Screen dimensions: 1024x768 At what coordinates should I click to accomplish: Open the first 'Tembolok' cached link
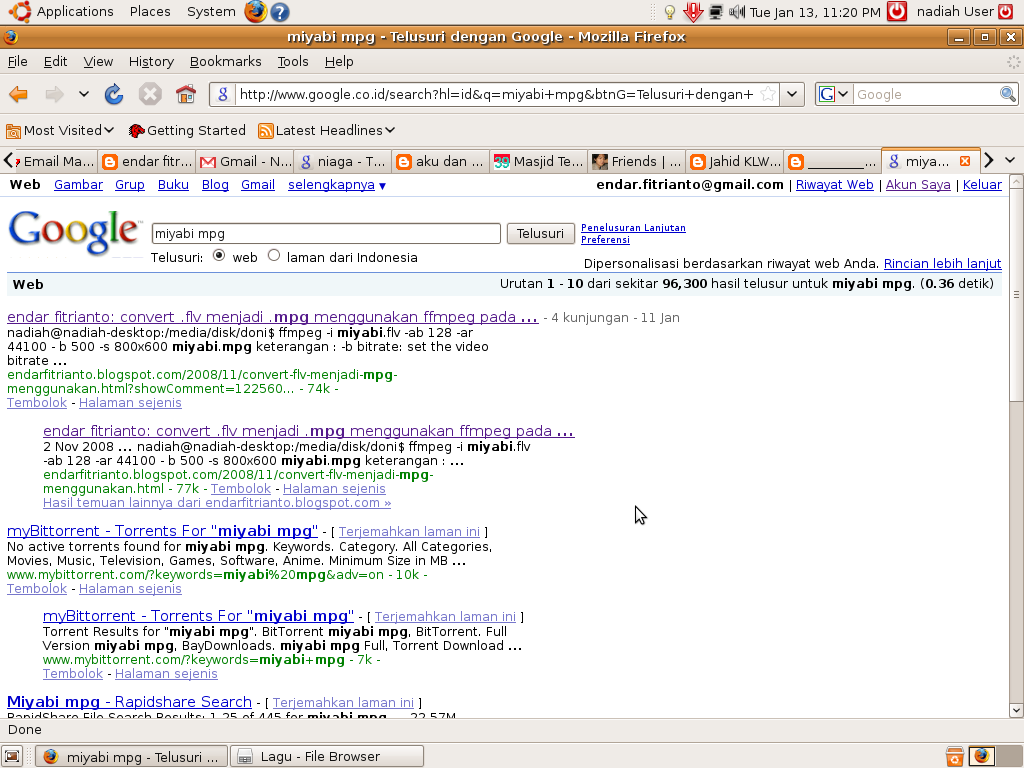pos(37,403)
